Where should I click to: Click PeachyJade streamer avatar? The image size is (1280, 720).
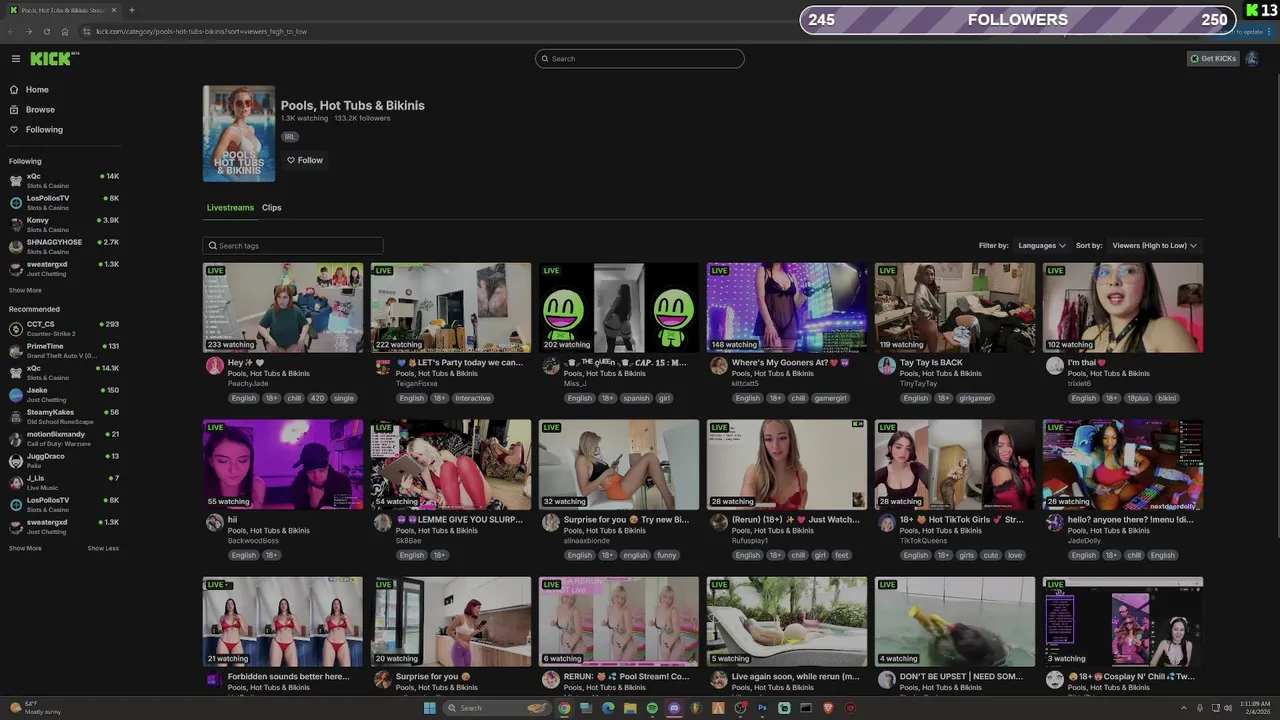(214, 366)
